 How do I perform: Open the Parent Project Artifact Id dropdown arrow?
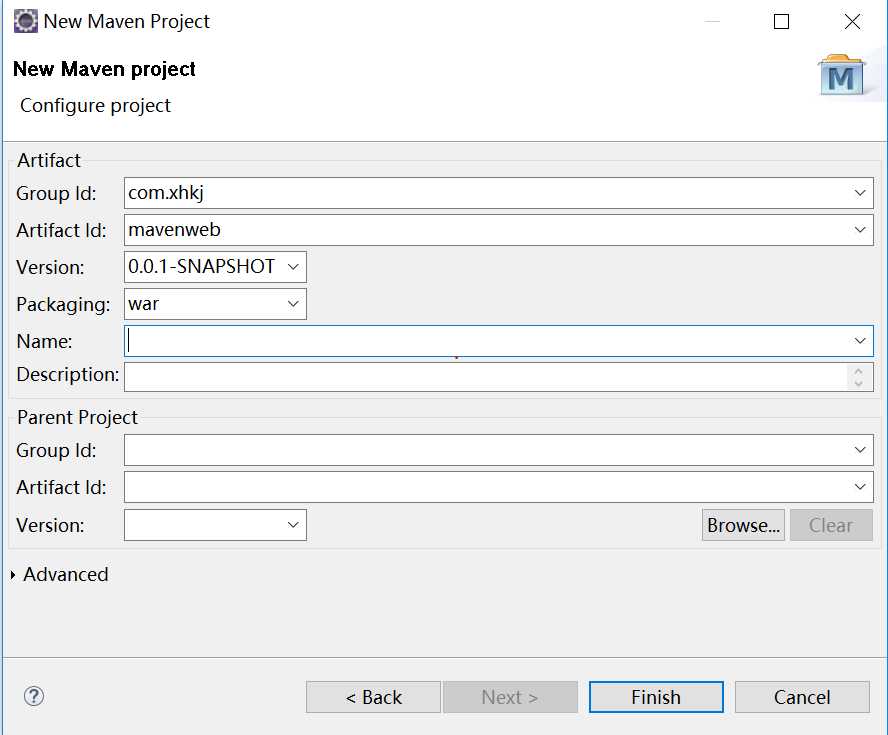point(860,487)
